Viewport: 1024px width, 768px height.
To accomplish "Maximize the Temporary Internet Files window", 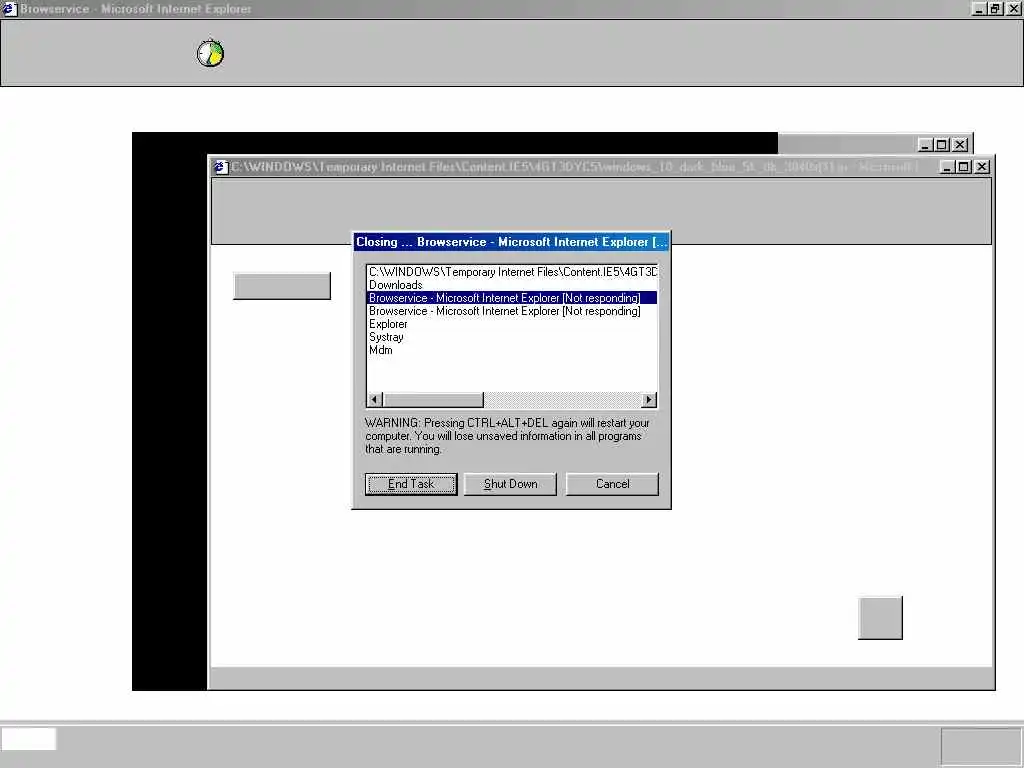I will [963, 167].
